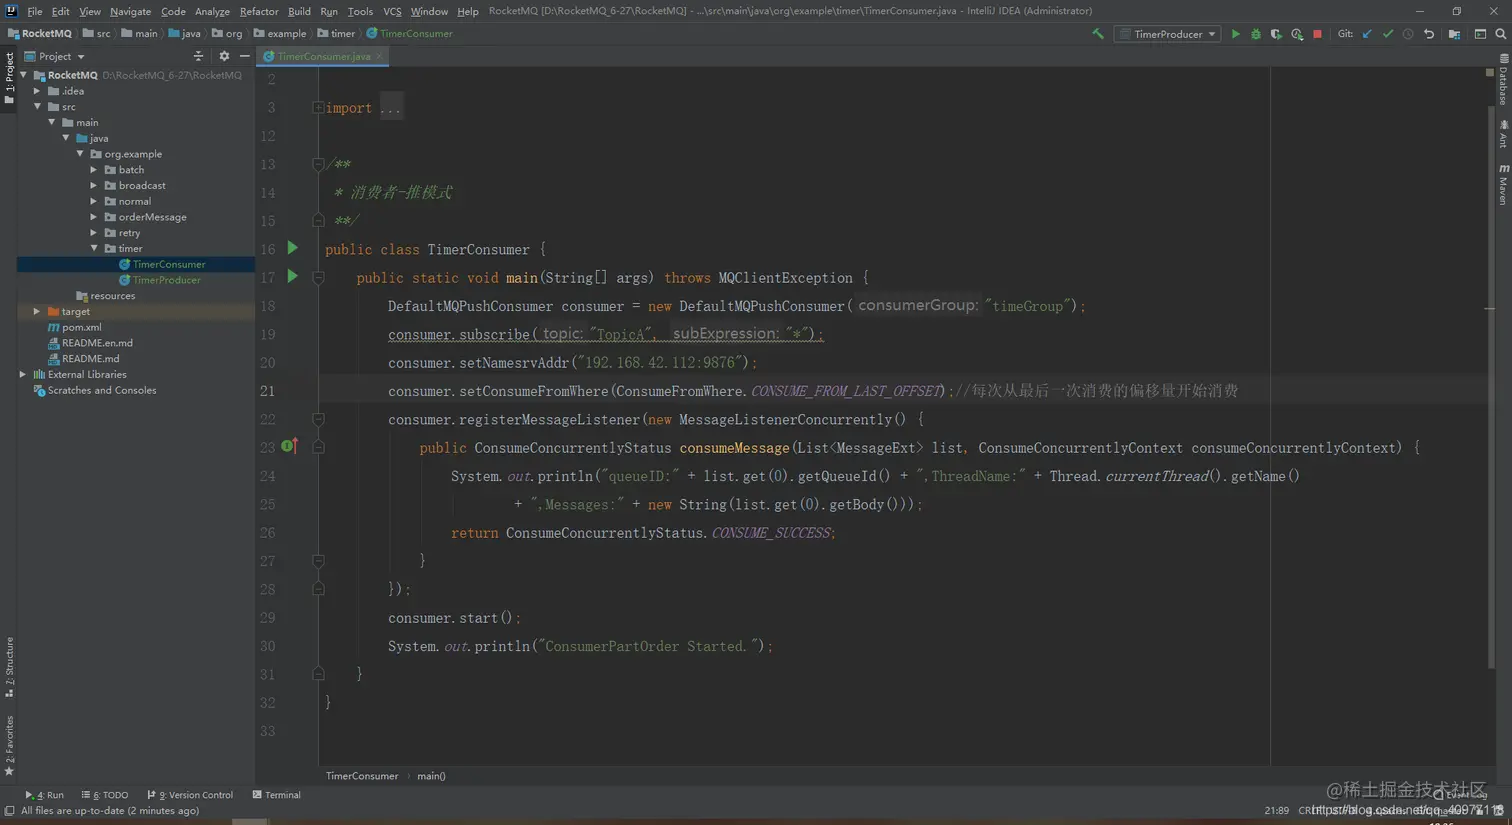Open the File menu
The height and width of the screenshot is (825, 1512).
pos(35,11)
